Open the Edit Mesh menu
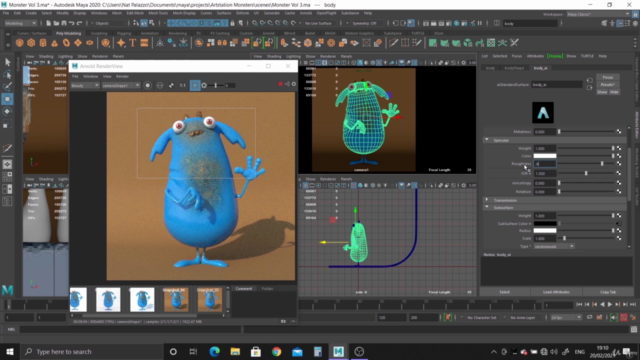This screenshot has width=640, height=360. 135,13
